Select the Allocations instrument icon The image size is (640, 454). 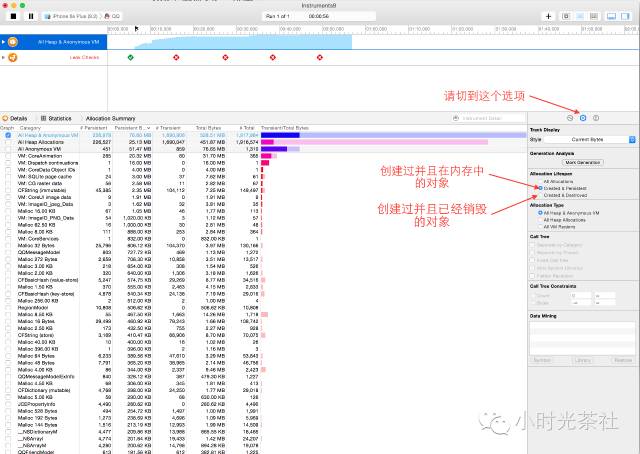point(13,42)
